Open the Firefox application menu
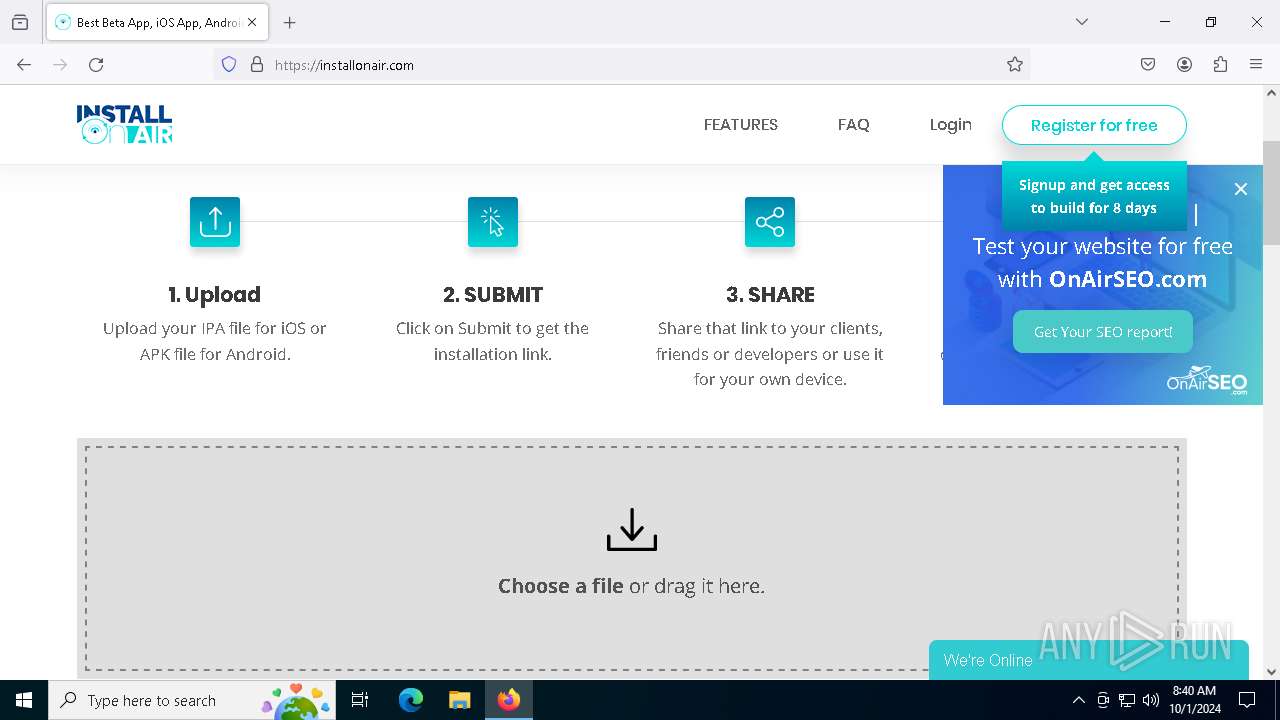This screenshot has width=1280, height=720. (1256, 65)
